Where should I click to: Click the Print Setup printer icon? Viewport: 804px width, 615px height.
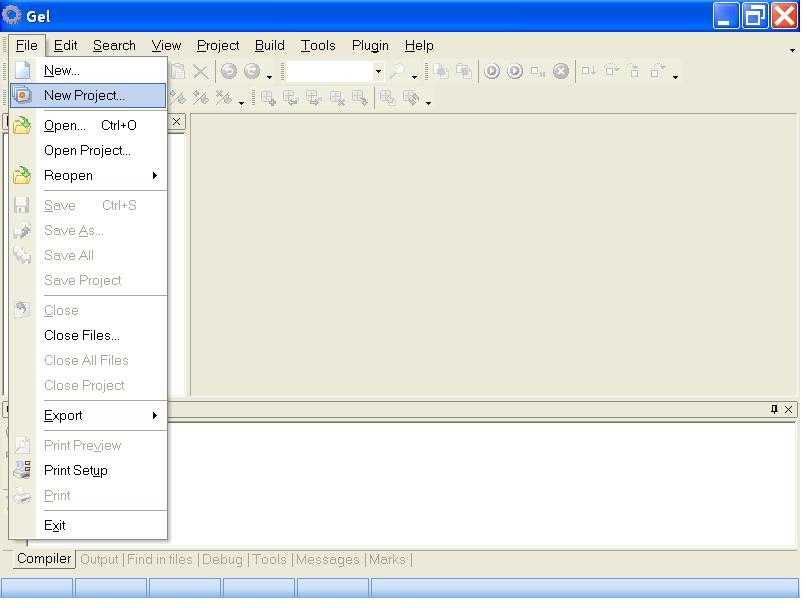22,471
